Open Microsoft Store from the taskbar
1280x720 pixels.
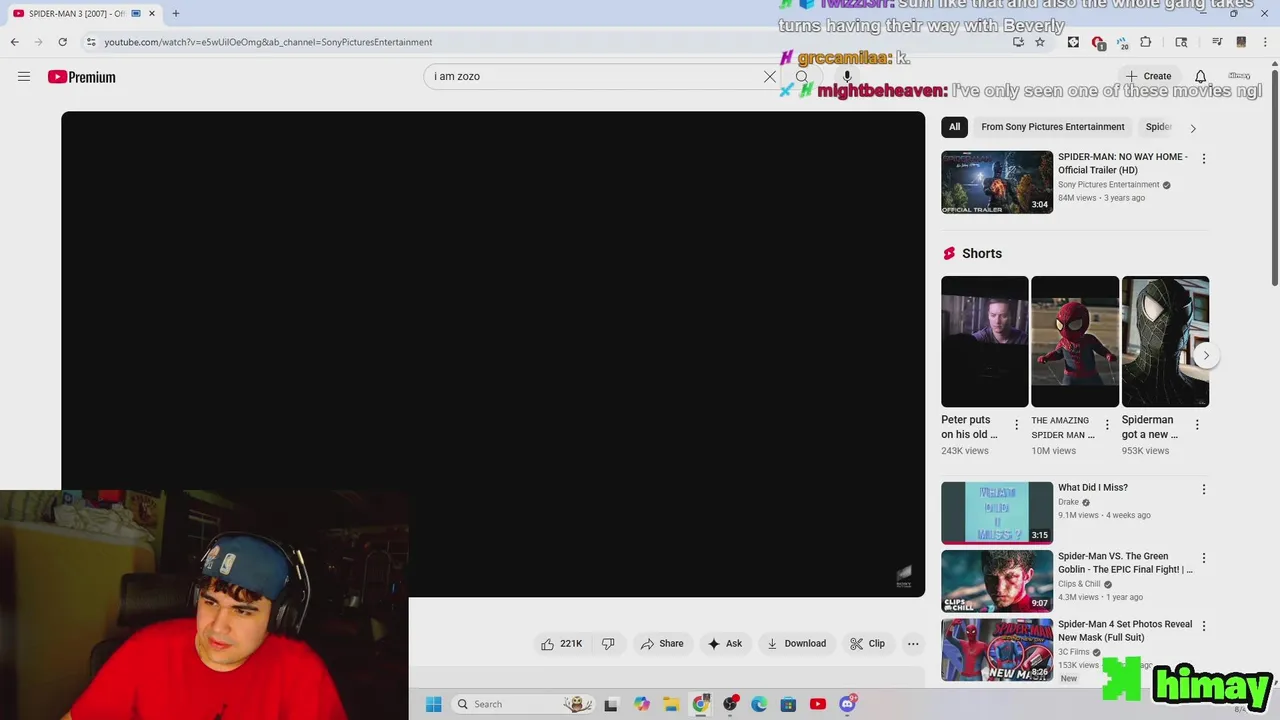788,704
